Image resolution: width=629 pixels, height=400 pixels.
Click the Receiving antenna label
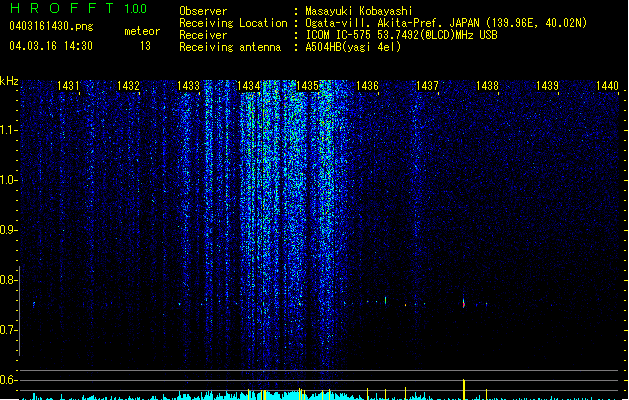pyautogui.click(x=230, y=47)
